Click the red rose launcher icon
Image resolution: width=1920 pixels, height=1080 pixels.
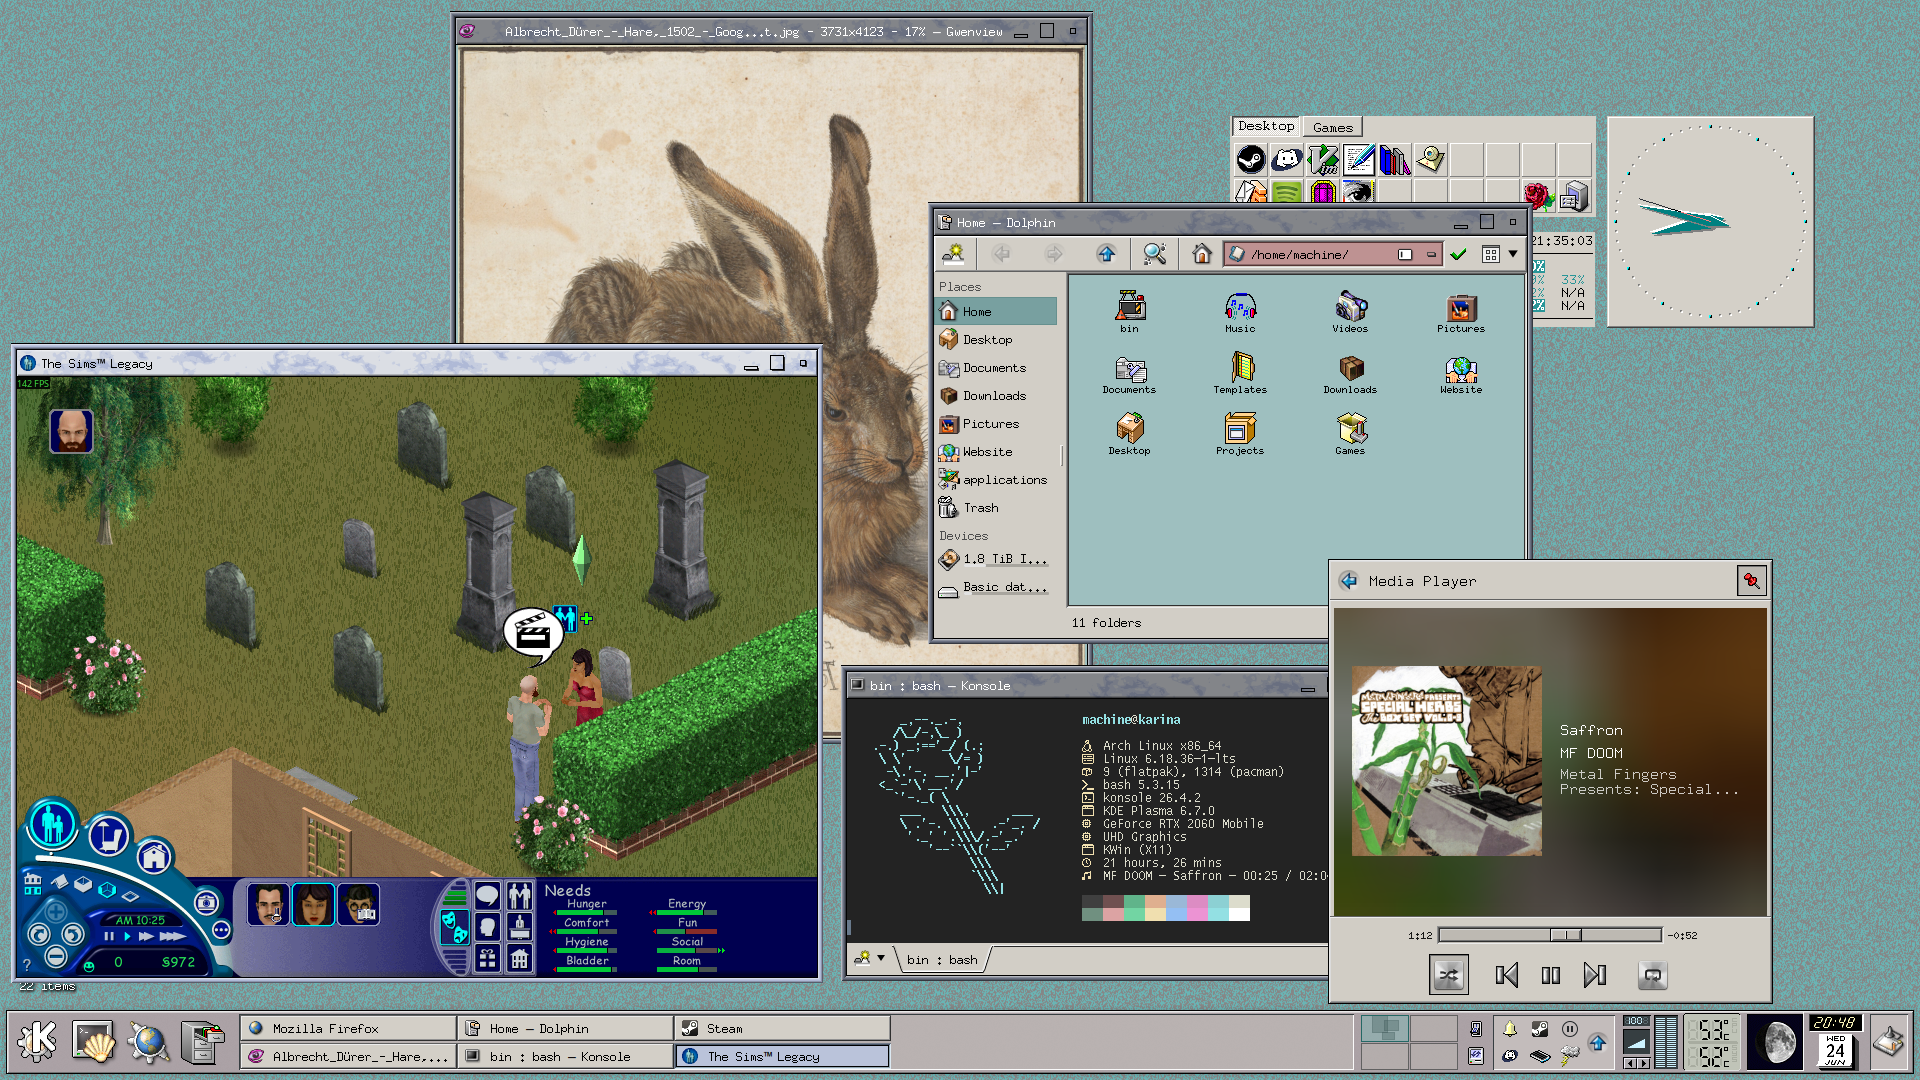pyautogui.click(x=1538, y=195)
